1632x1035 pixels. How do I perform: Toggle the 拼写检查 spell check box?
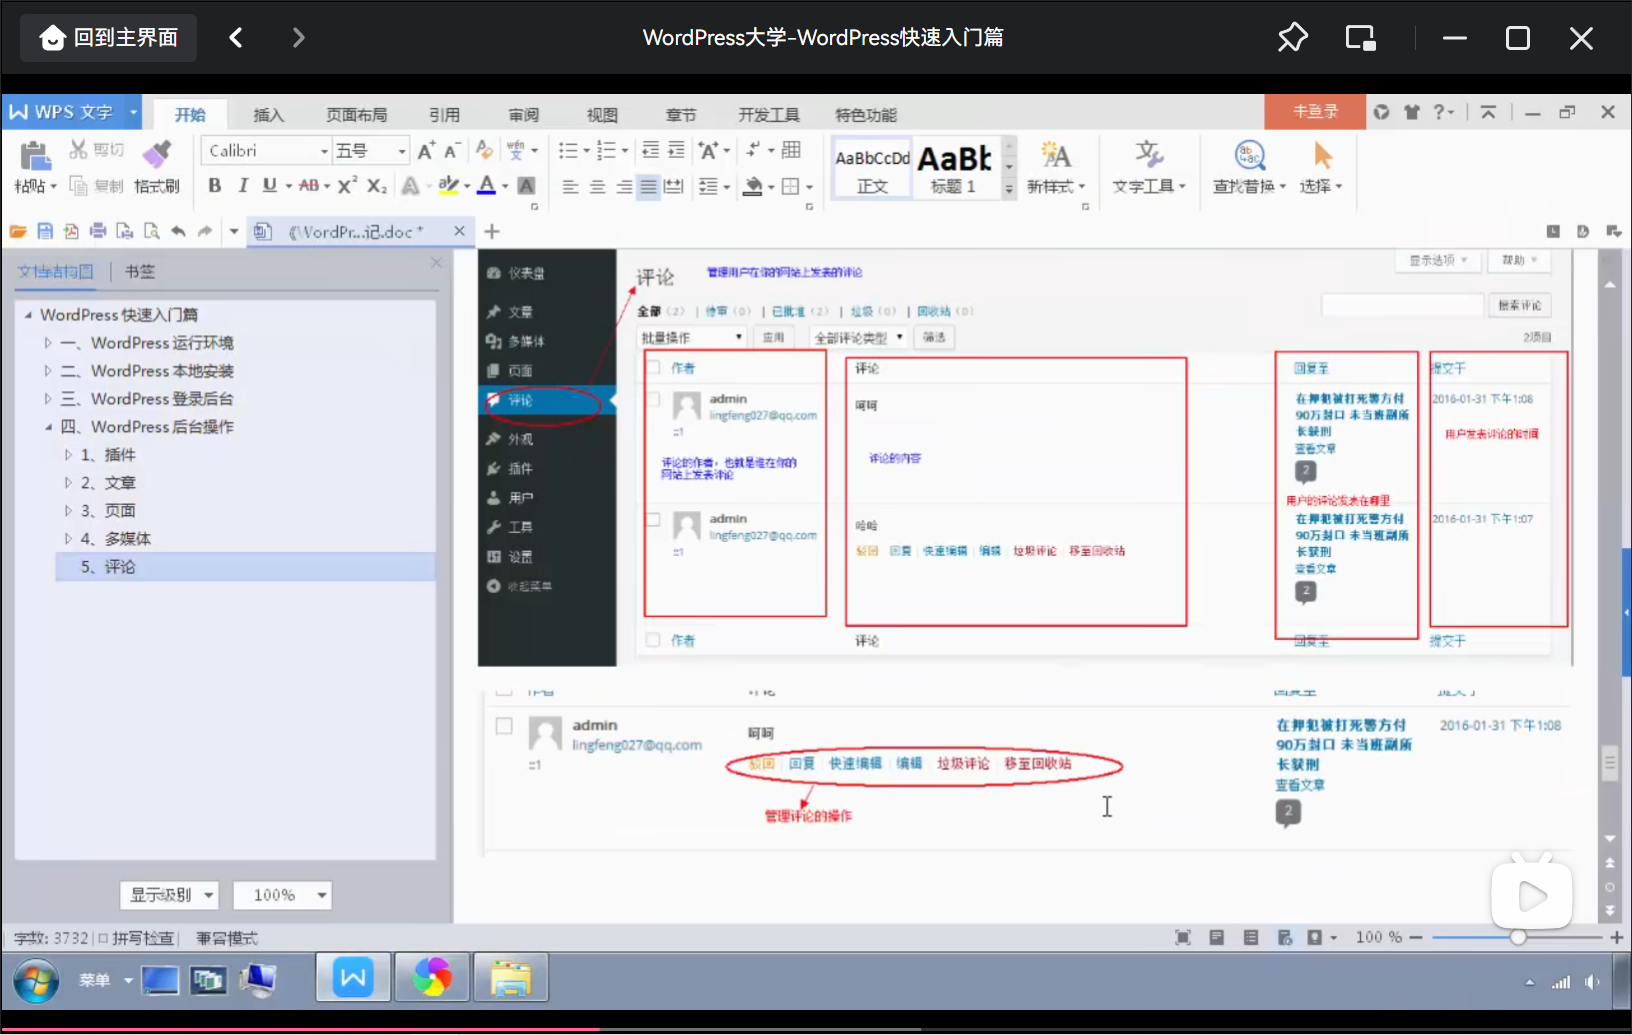103,938
